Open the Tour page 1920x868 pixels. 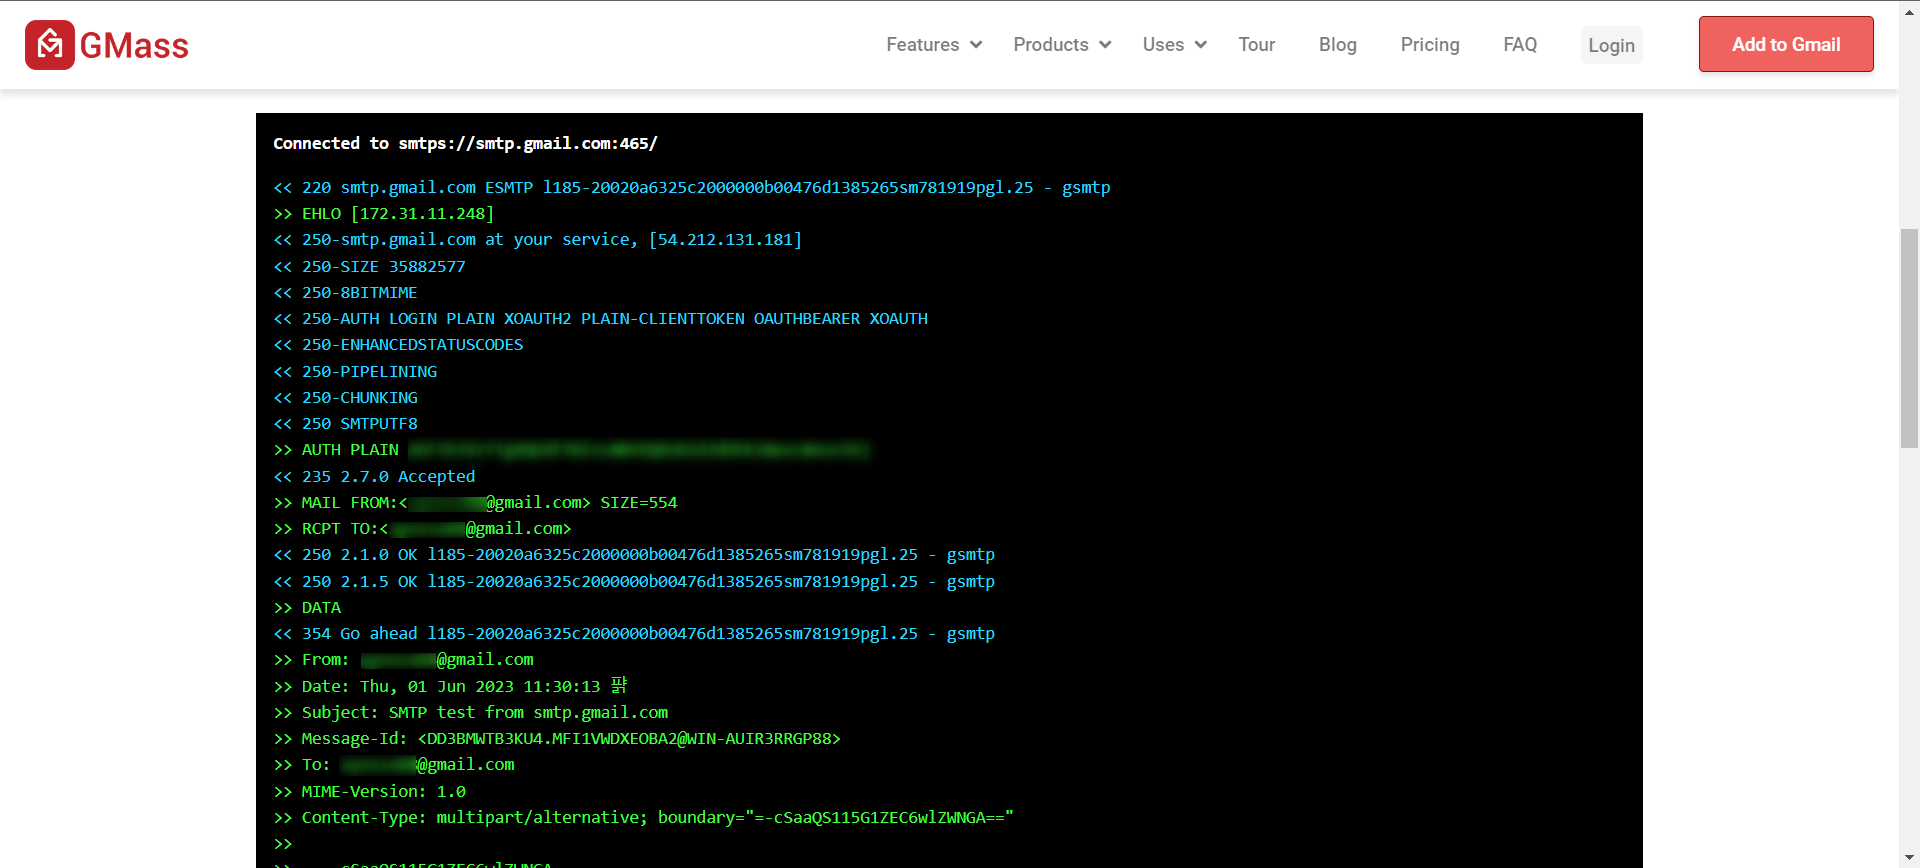coord(1256,45)
